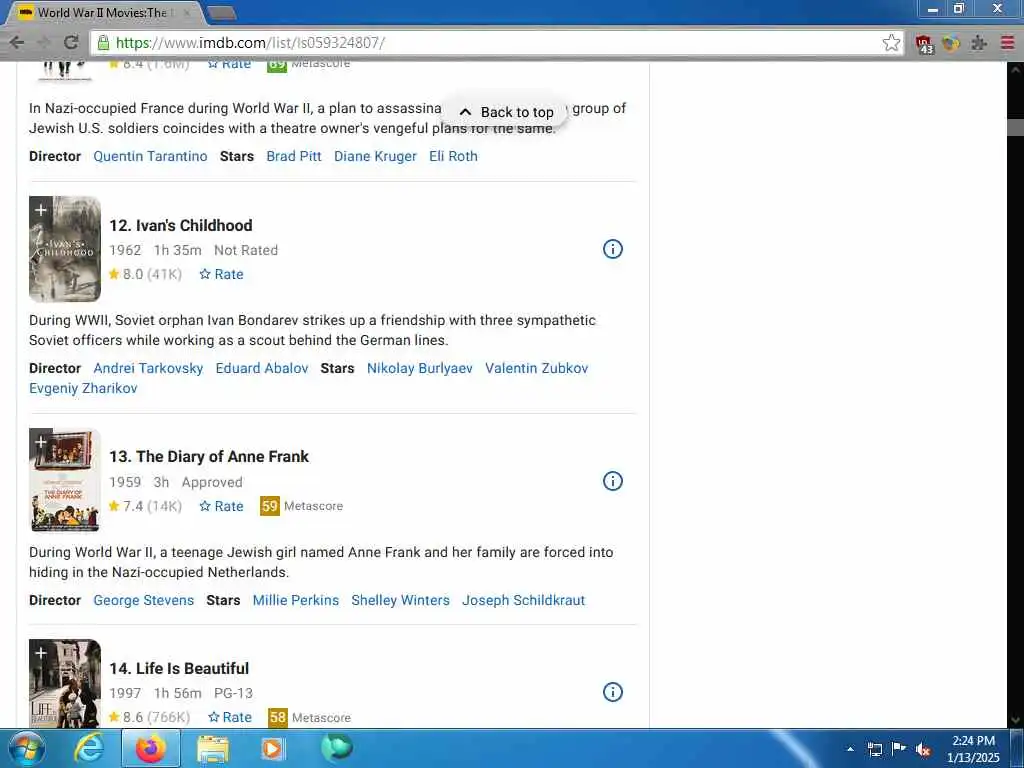
Task: Click the address bar URL field
Action: click(x=496, y=43)
